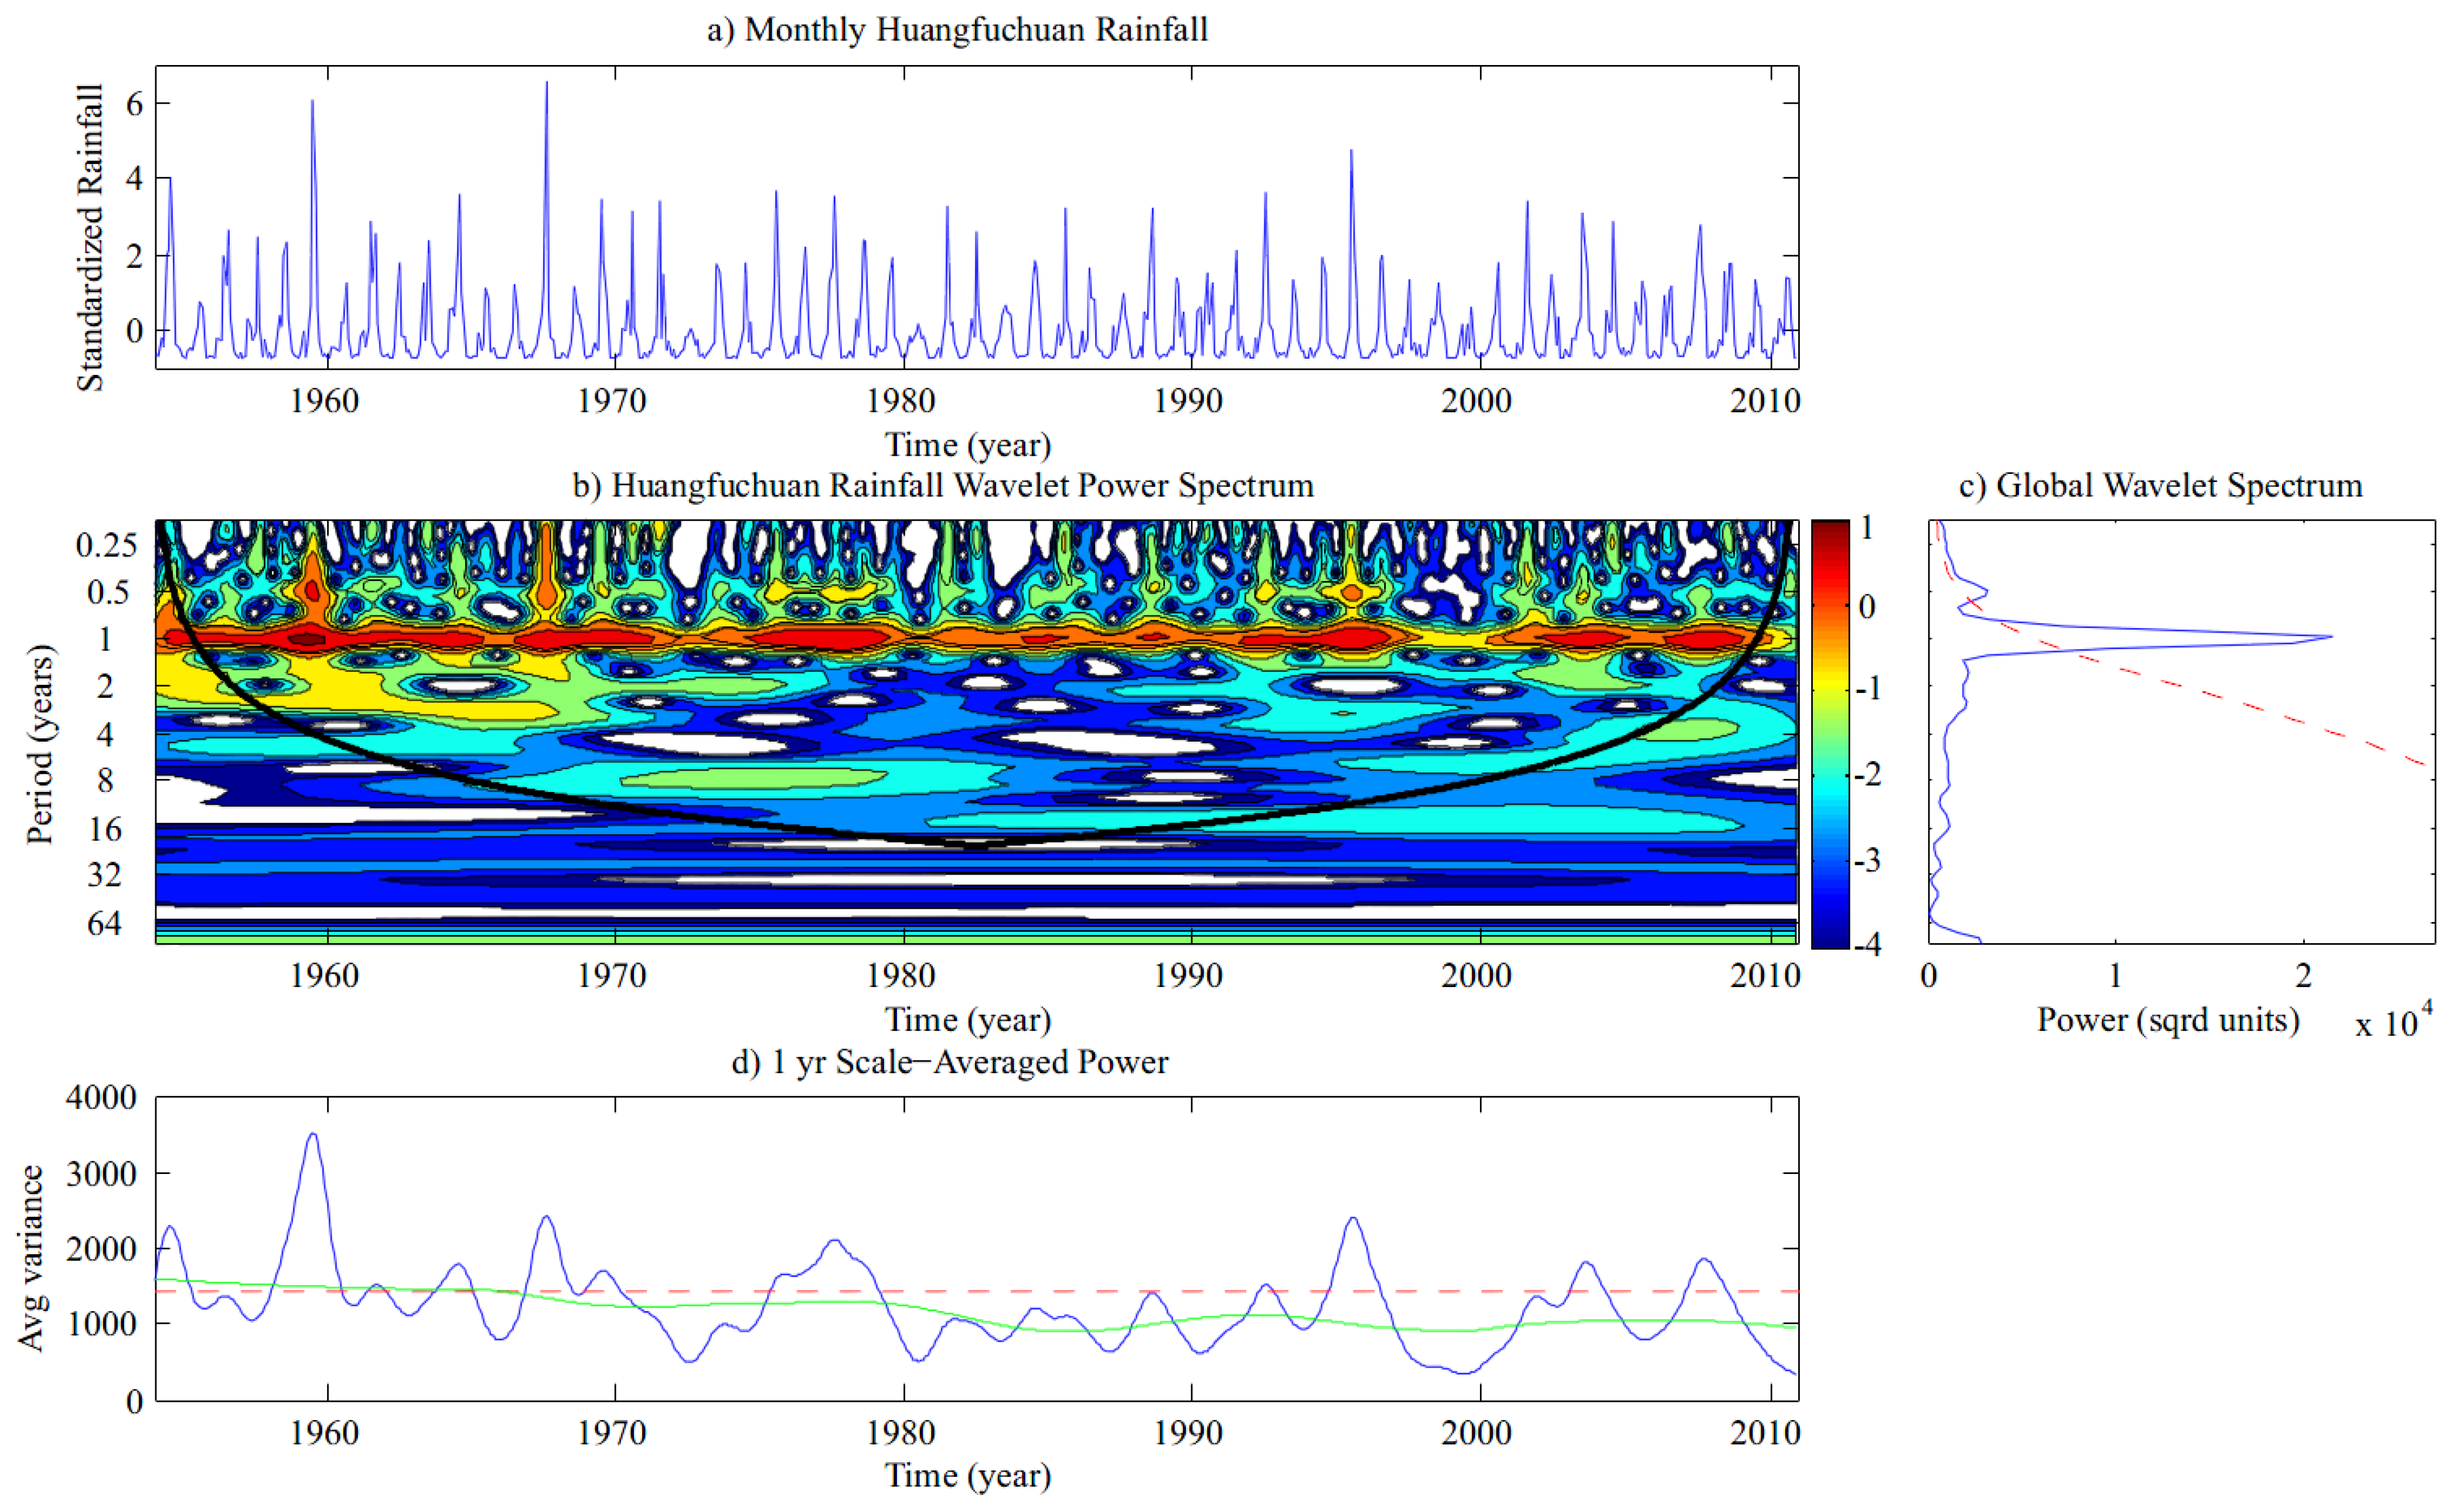The image size is (2445, 1512).
Task: Click the '6' tick on Standardized Rainfall axis
Action: (x=135, y=103)
